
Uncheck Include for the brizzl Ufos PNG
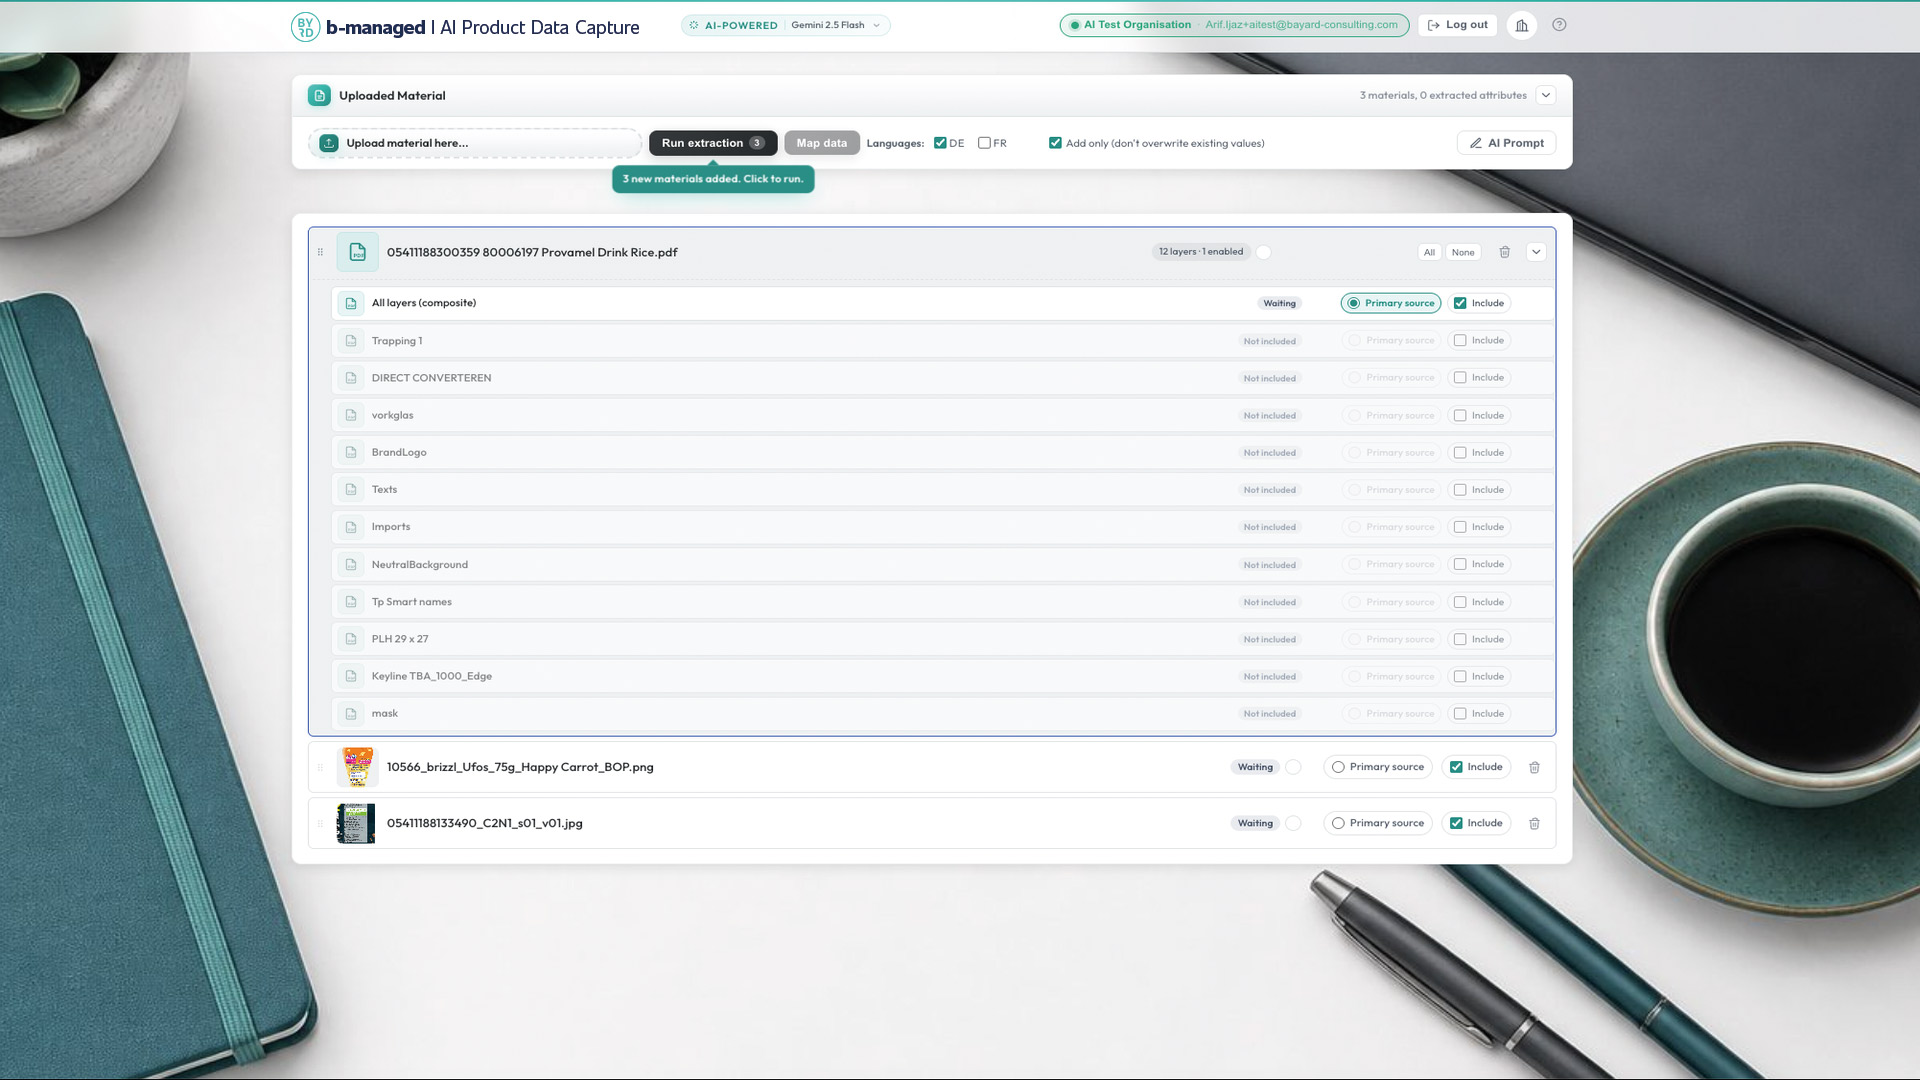1456,767
